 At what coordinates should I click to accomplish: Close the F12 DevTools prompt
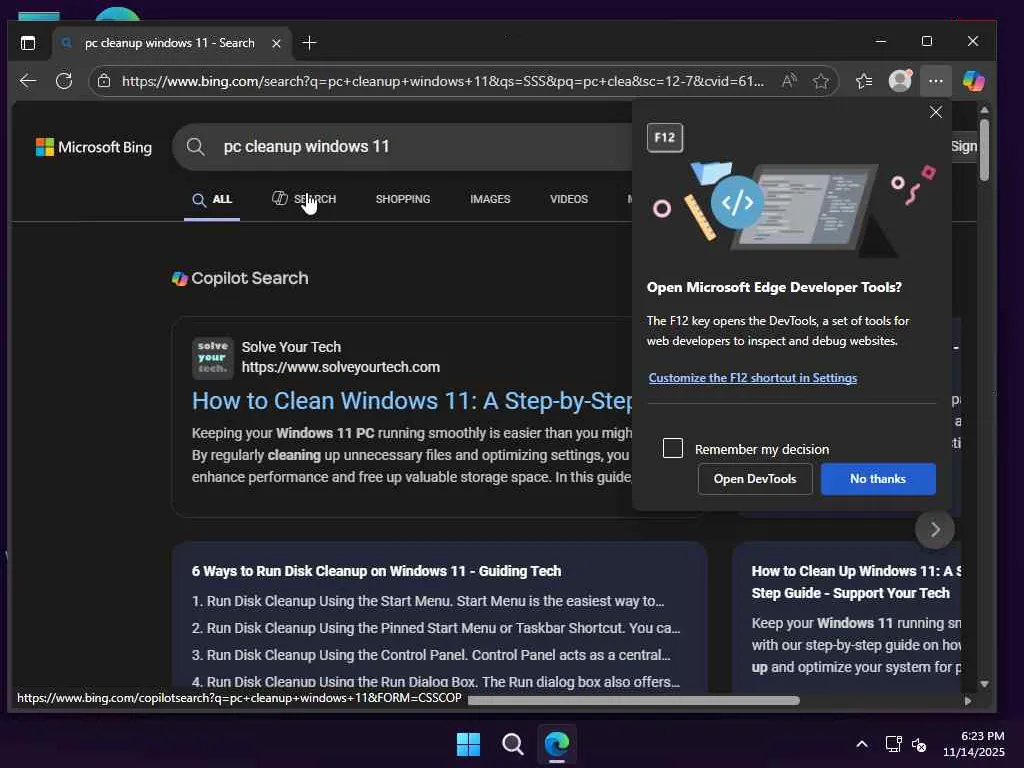click(936, 112)
